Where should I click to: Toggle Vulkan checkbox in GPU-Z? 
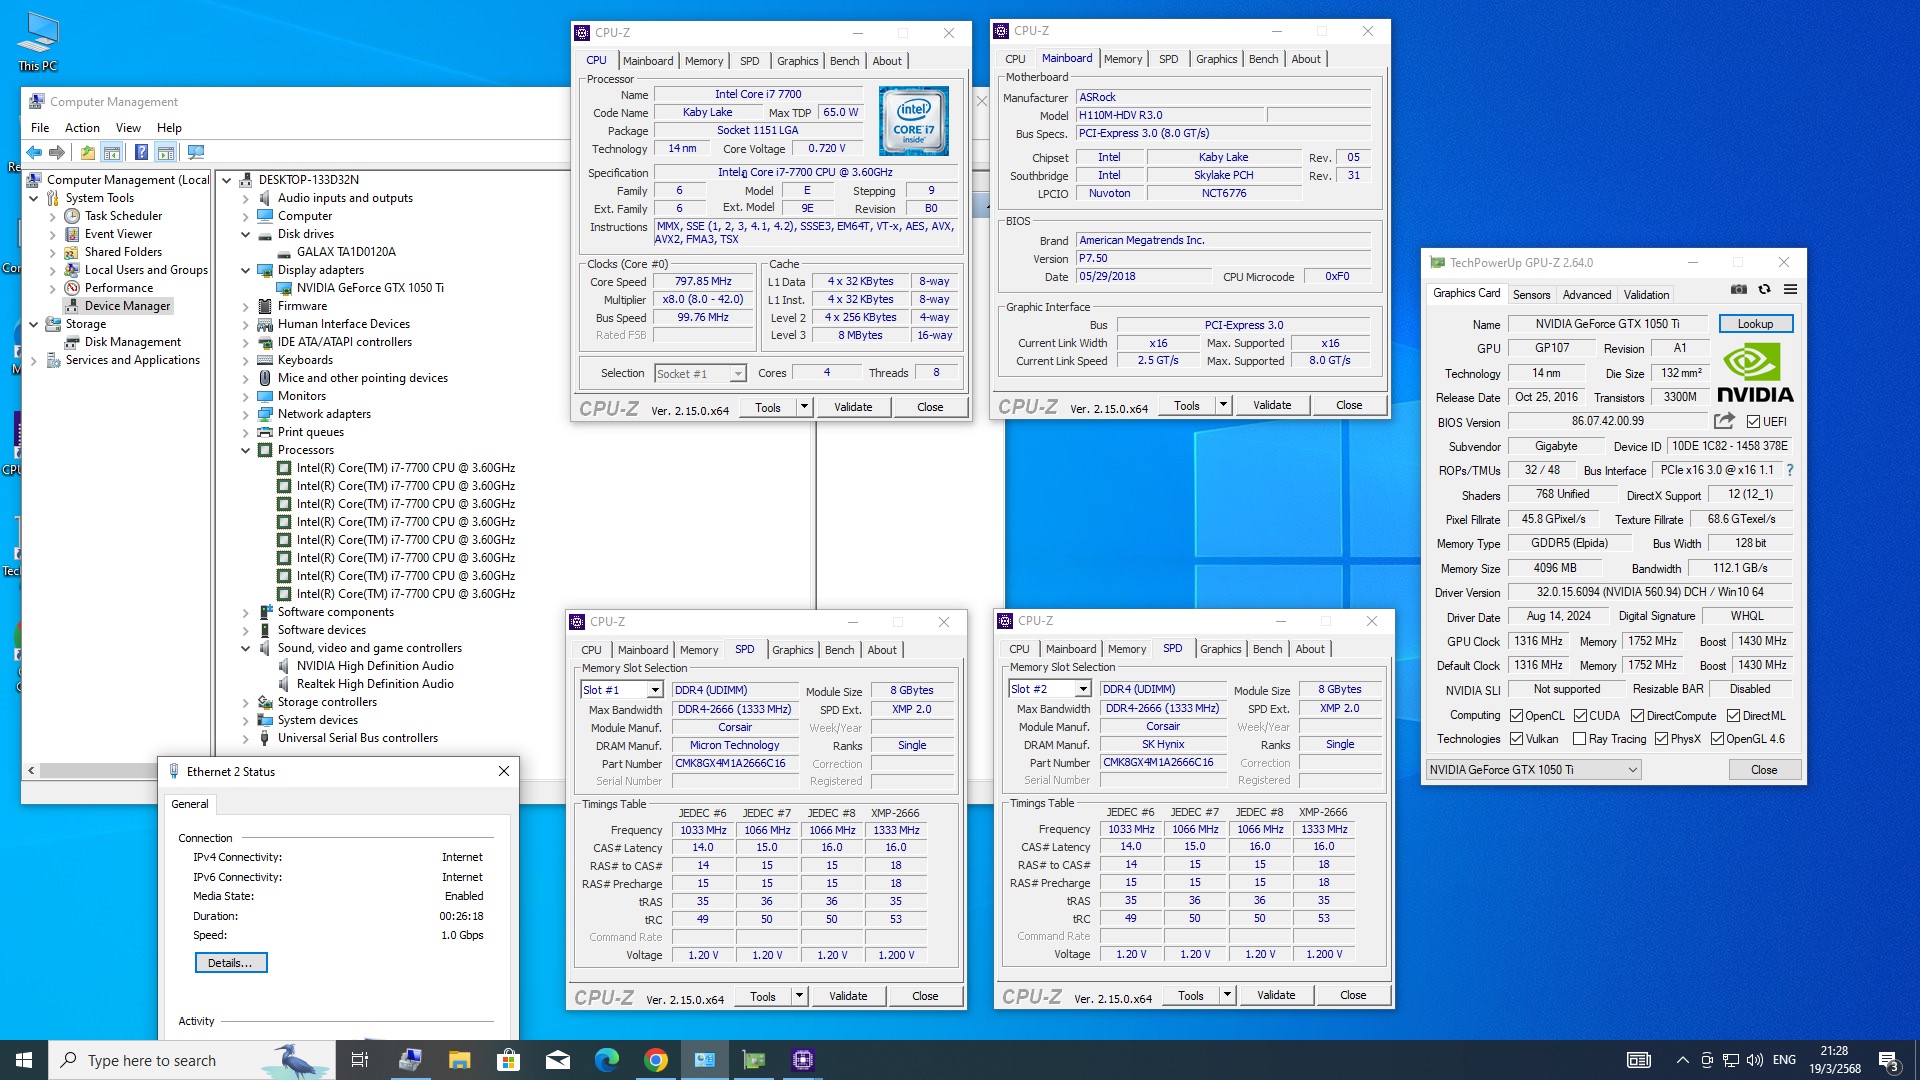tap(1516, 739)
